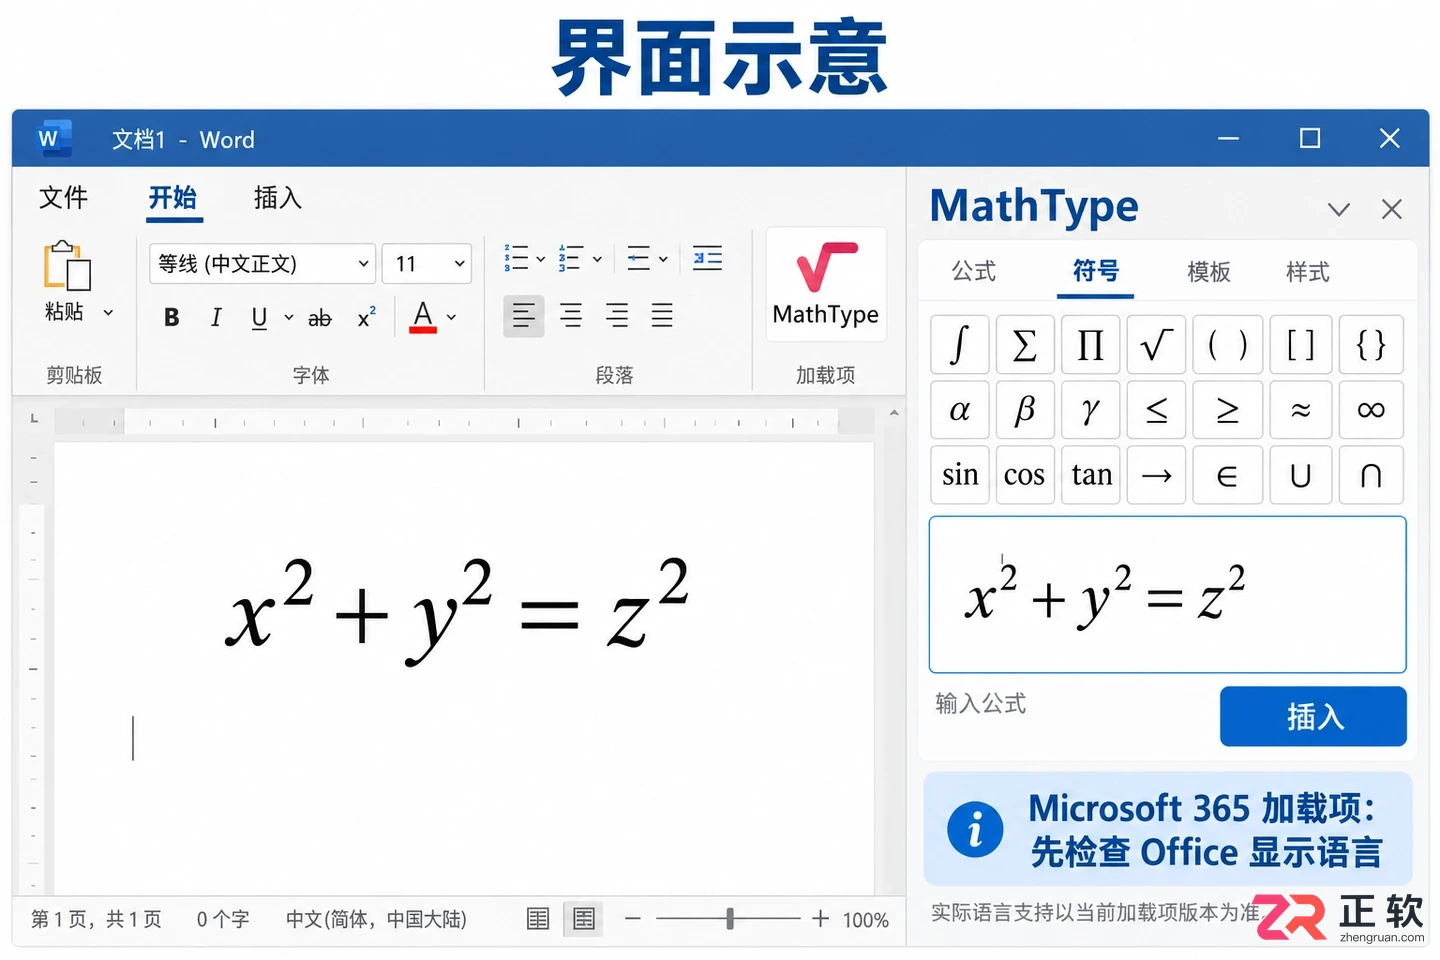Screen dimensions: 1440x960
Task: Click the blue 插入 button
Action: (x=1313, y=716)
